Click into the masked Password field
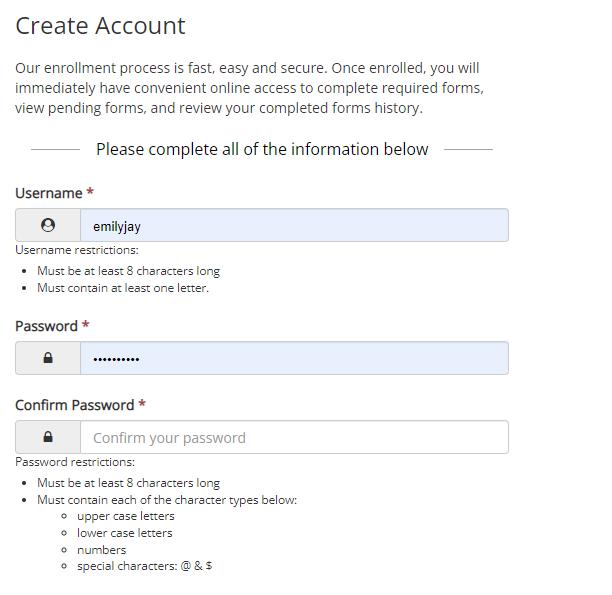The width and height of the screenshot is (612, 595). 294,358
